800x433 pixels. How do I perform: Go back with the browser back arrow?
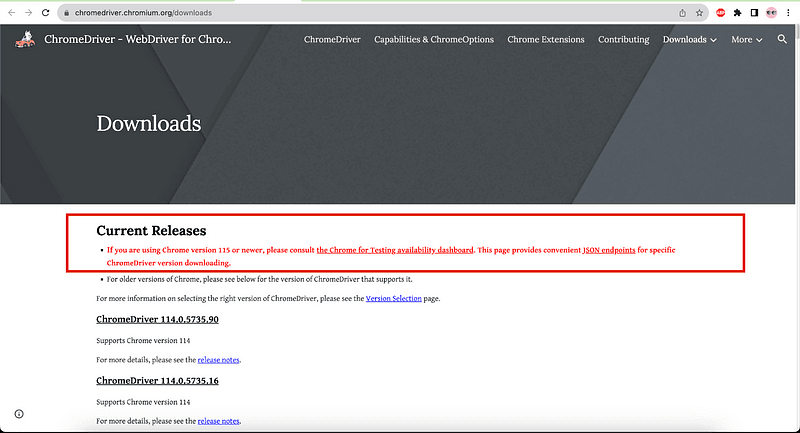[x=11, y=13]
